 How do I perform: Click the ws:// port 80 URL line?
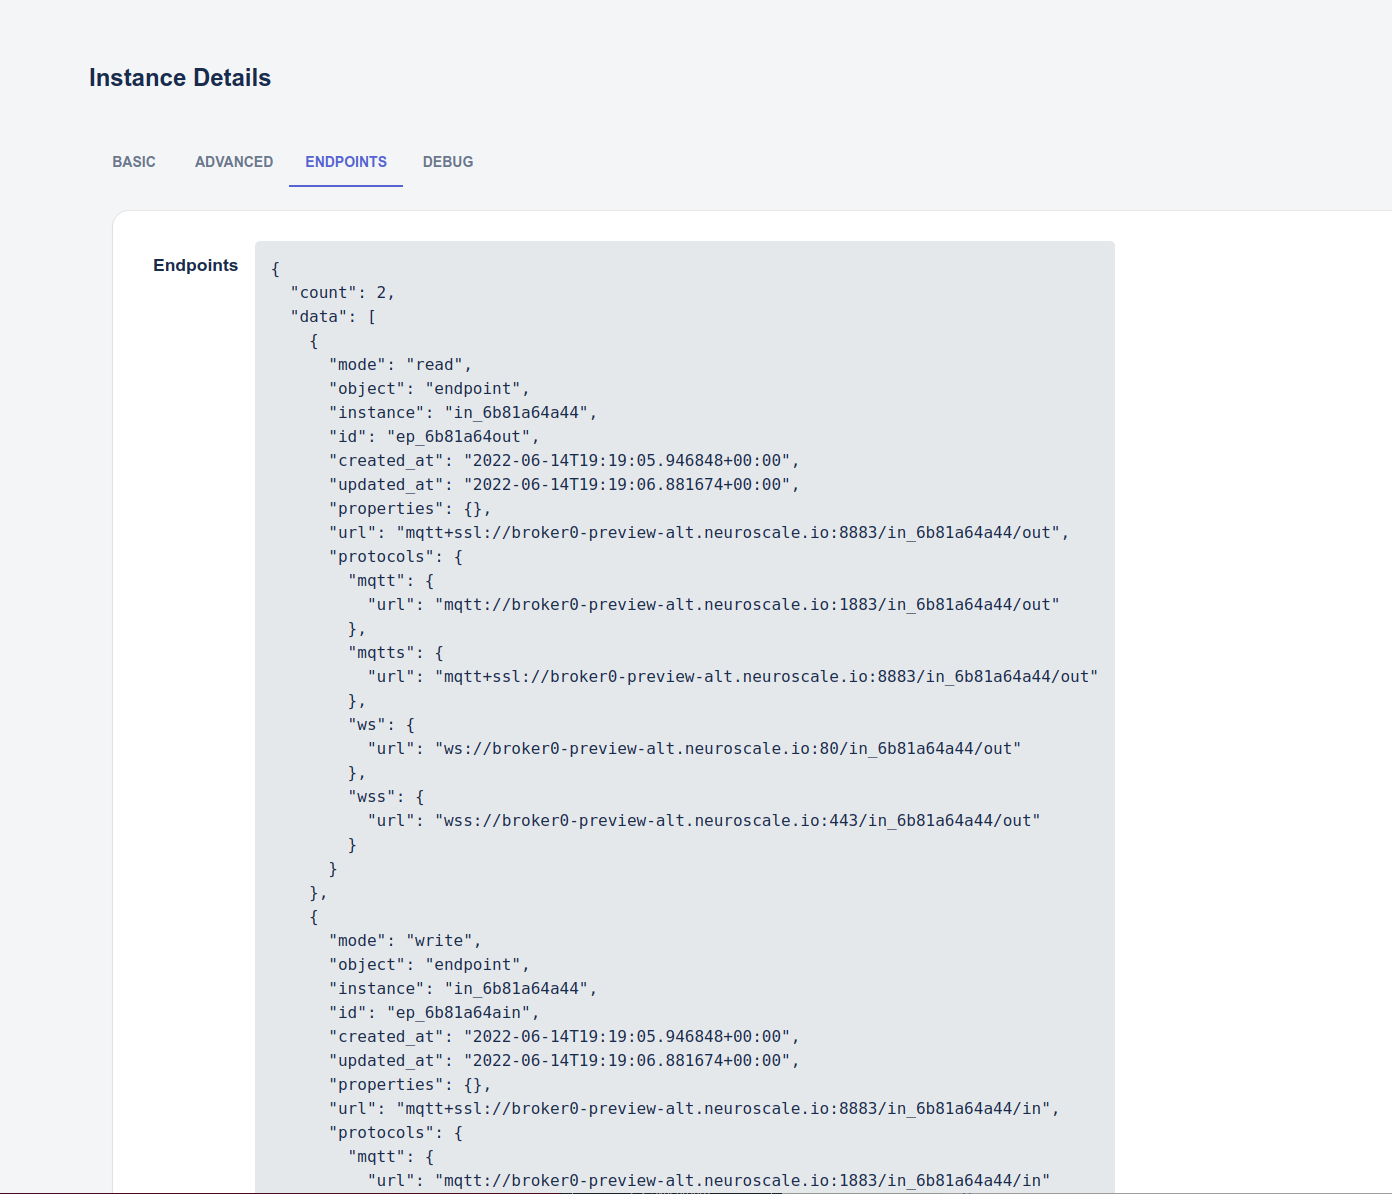(x=694, y=749)
